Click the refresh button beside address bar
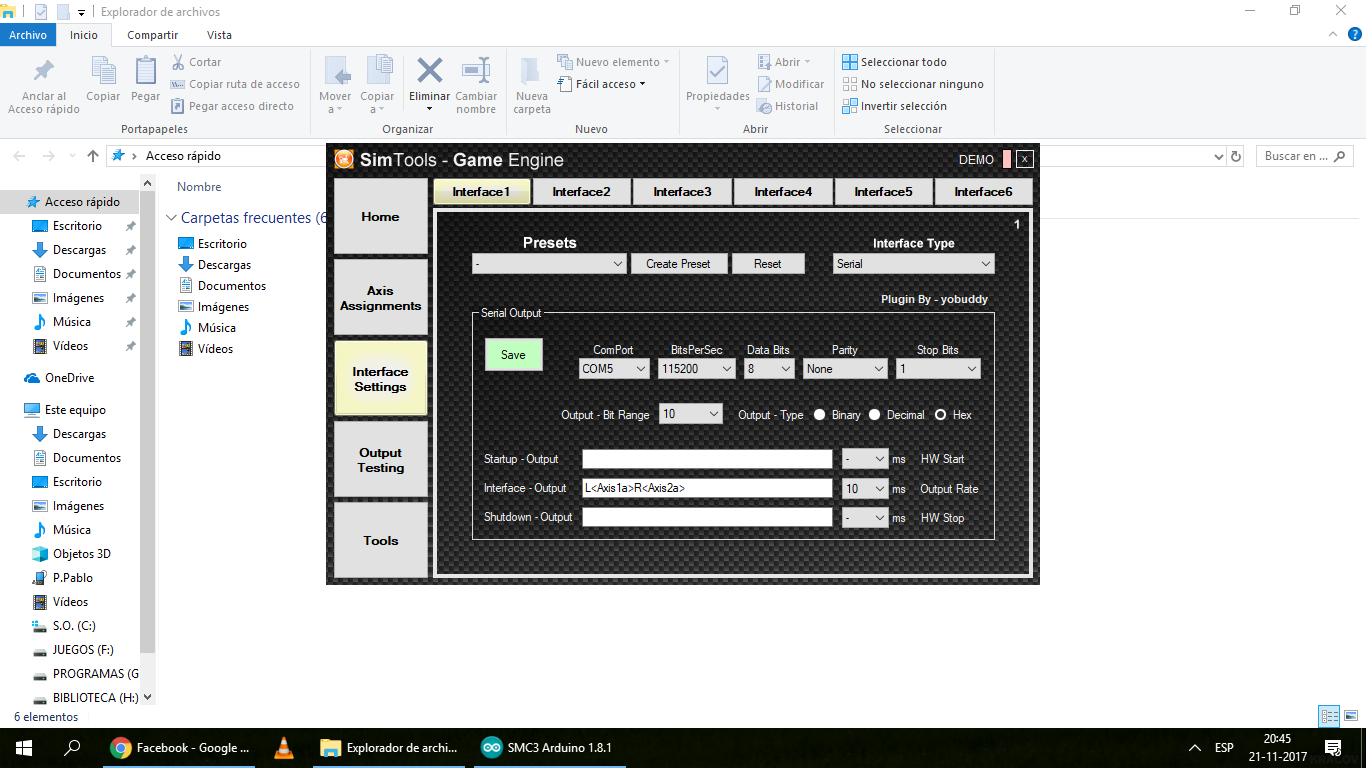 click(1236, 156)
